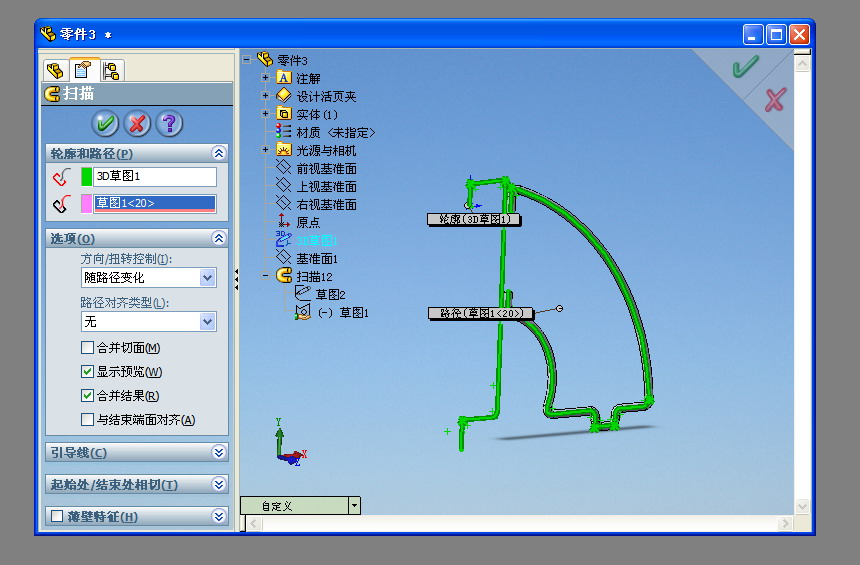The image size is (860, 565).
Task: Open sweep help question mark button
Action: pos(169,123)
